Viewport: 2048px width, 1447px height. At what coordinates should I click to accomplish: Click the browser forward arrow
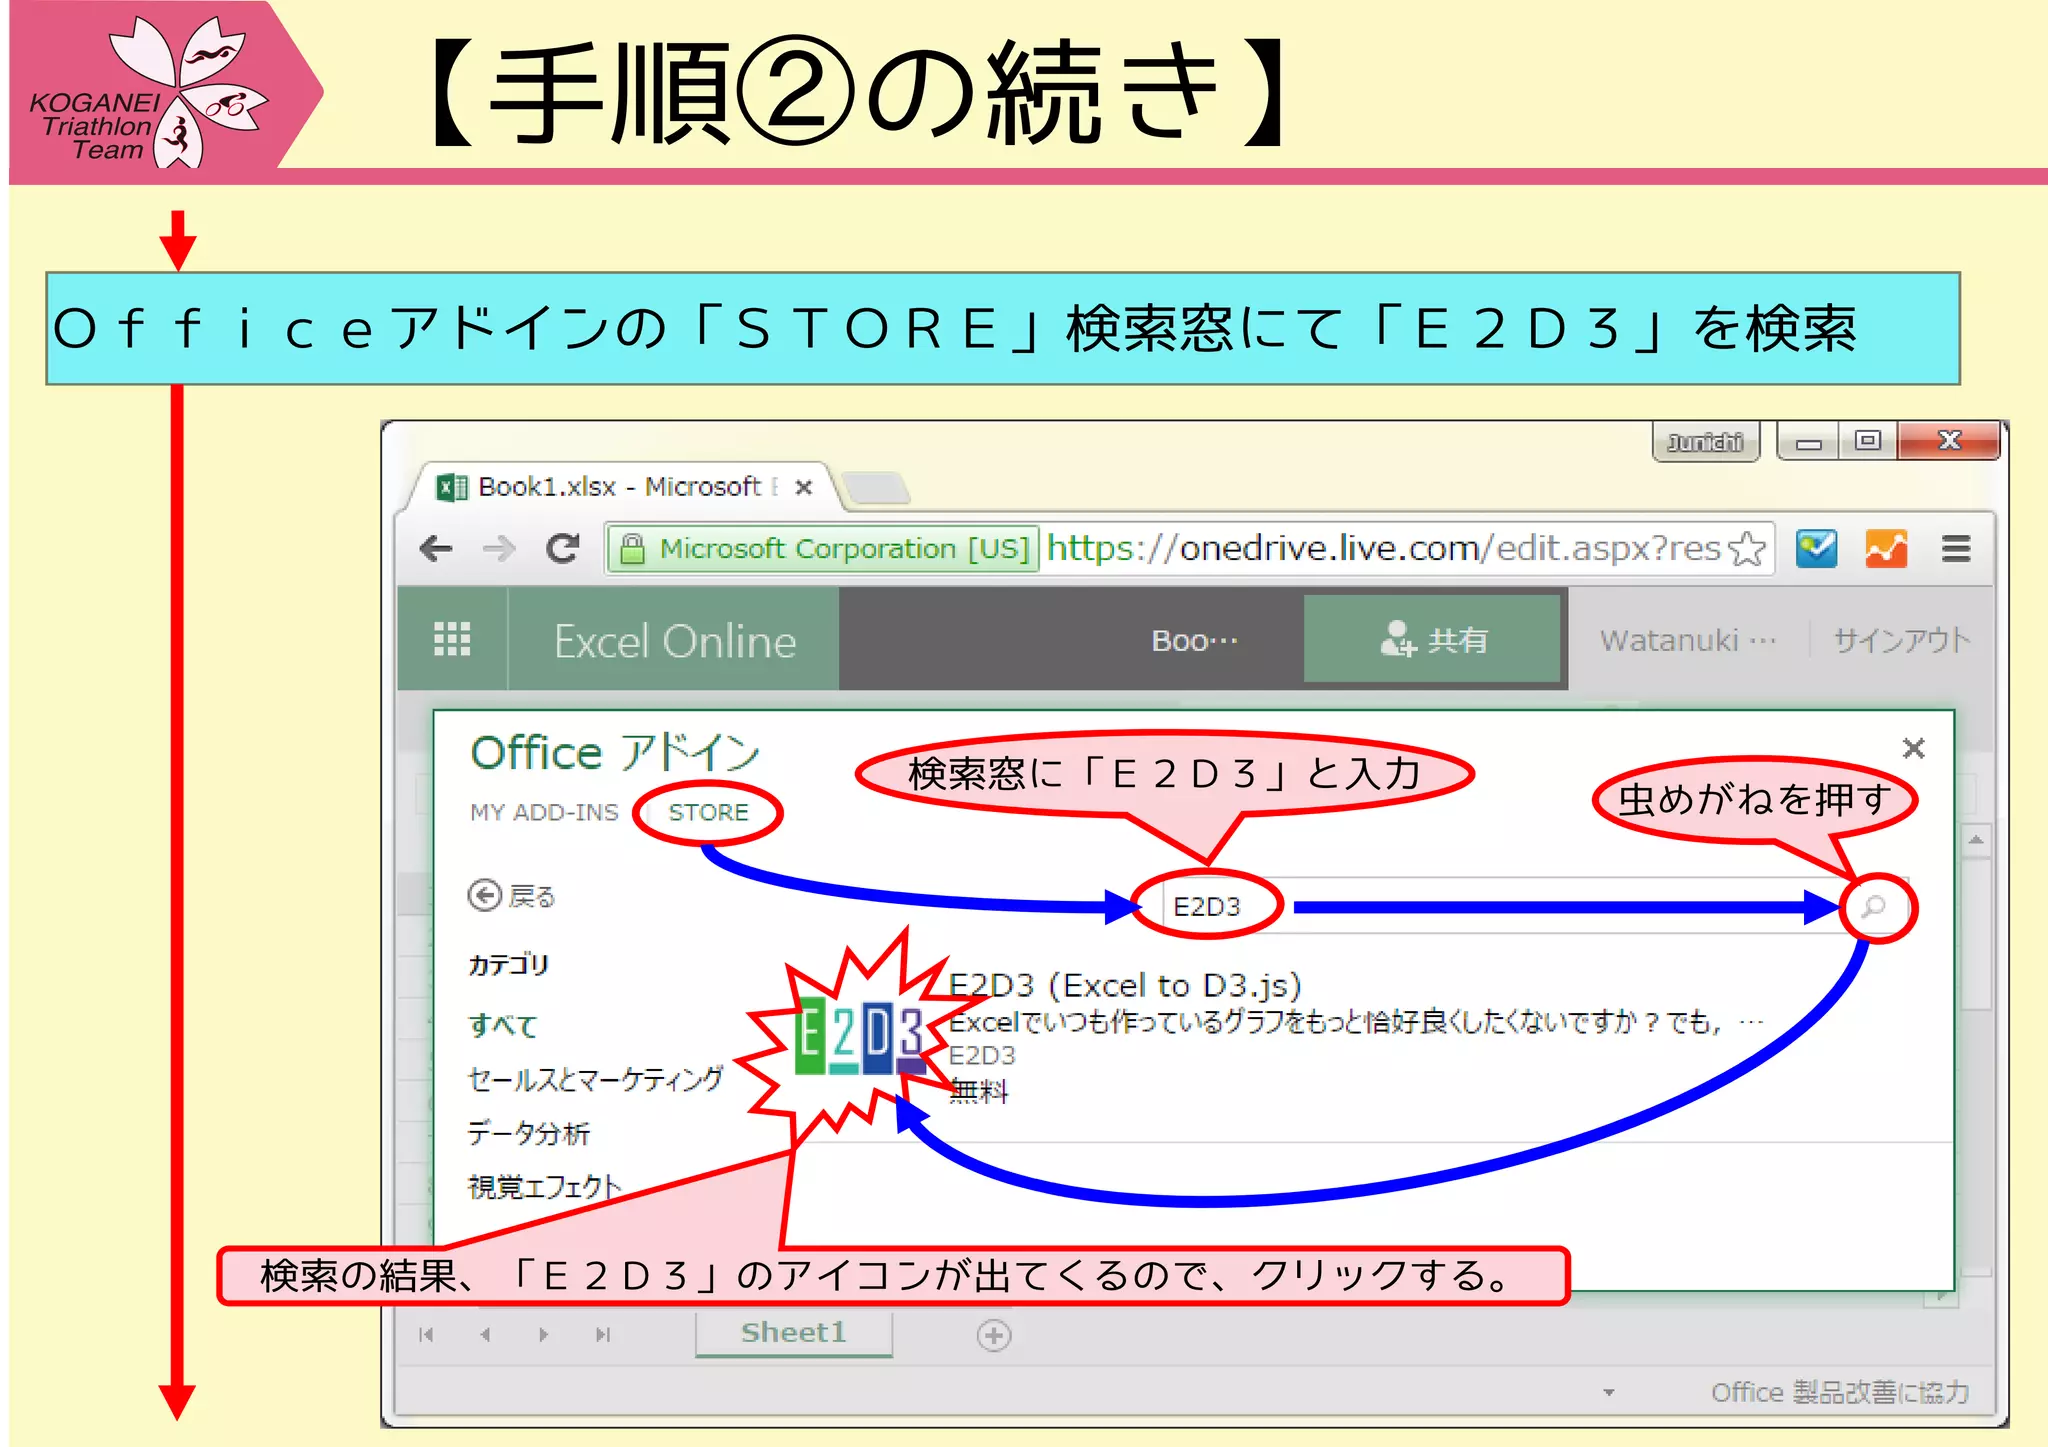pos(498,548)
